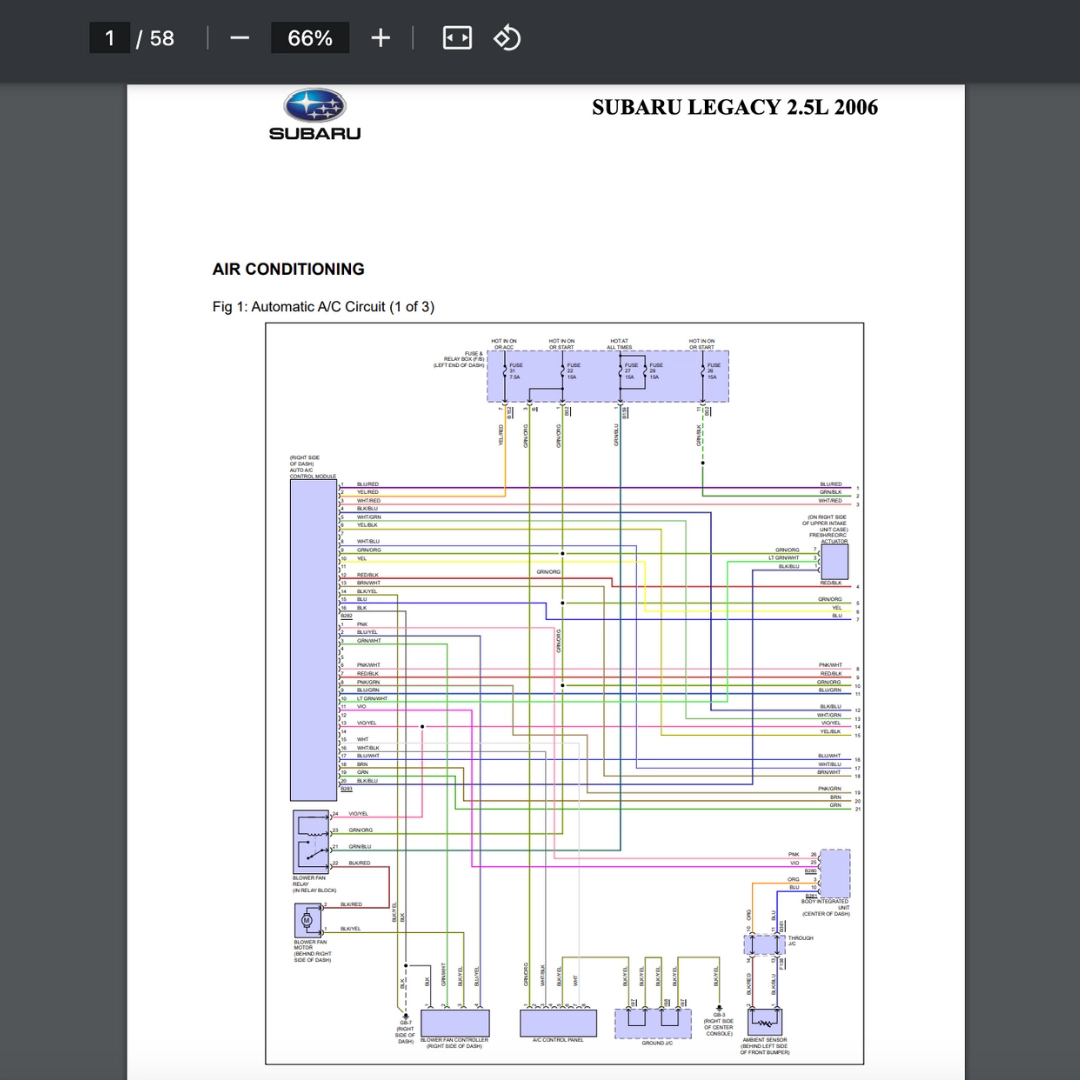The width and height of the screenshot is (1080, 1080).
Task: Click the Blower Fan Relay symbol
Action: [x=311, y=842]
